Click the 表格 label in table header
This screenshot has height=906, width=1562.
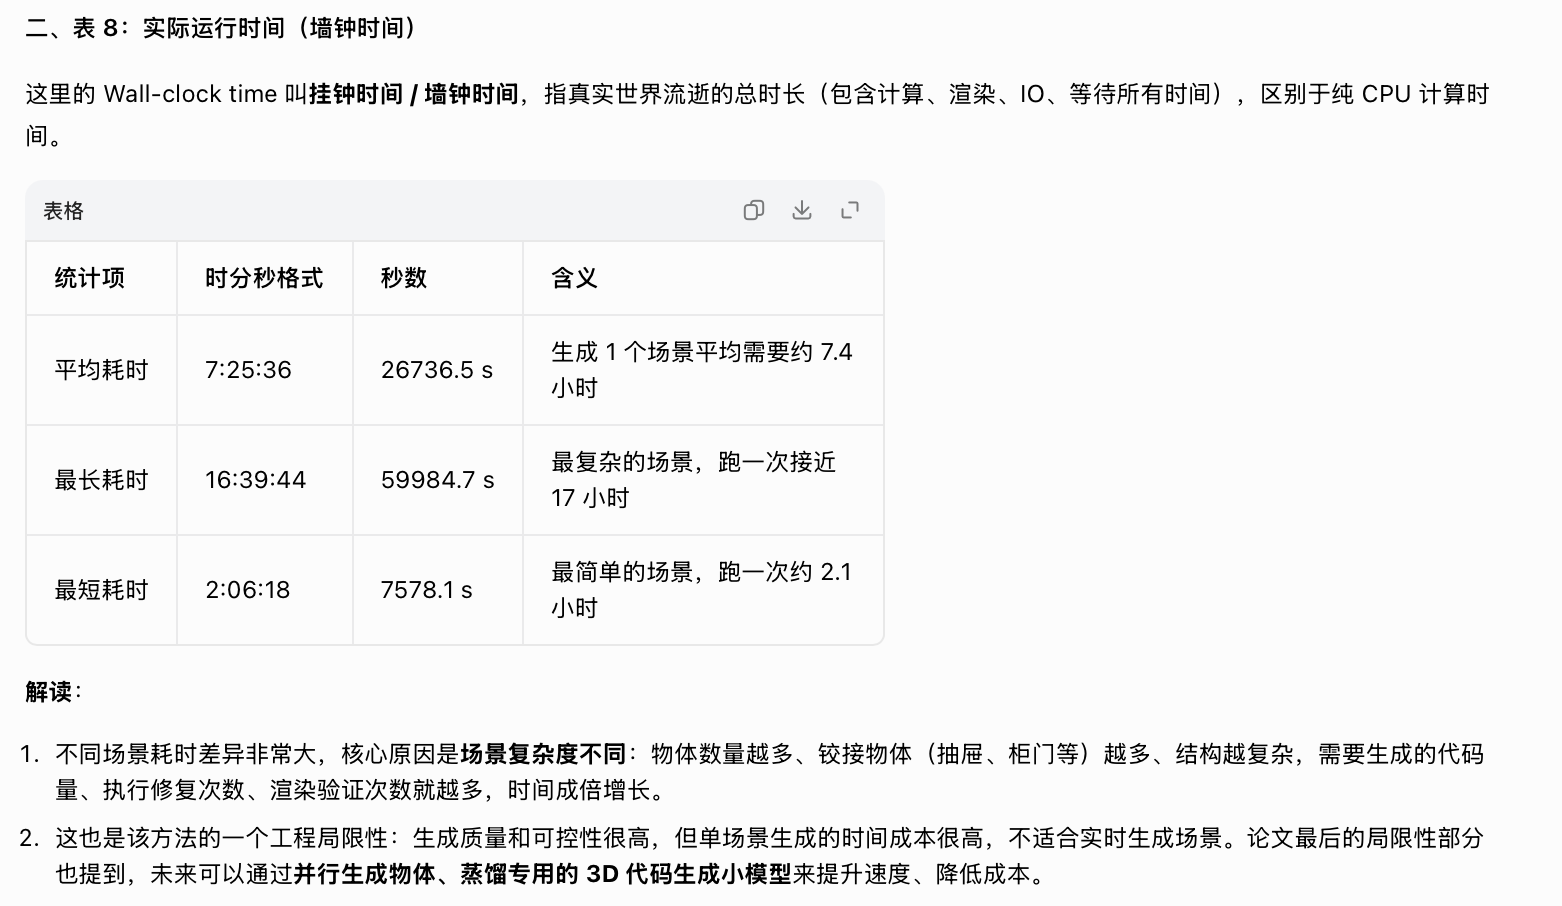click(64, 211)
